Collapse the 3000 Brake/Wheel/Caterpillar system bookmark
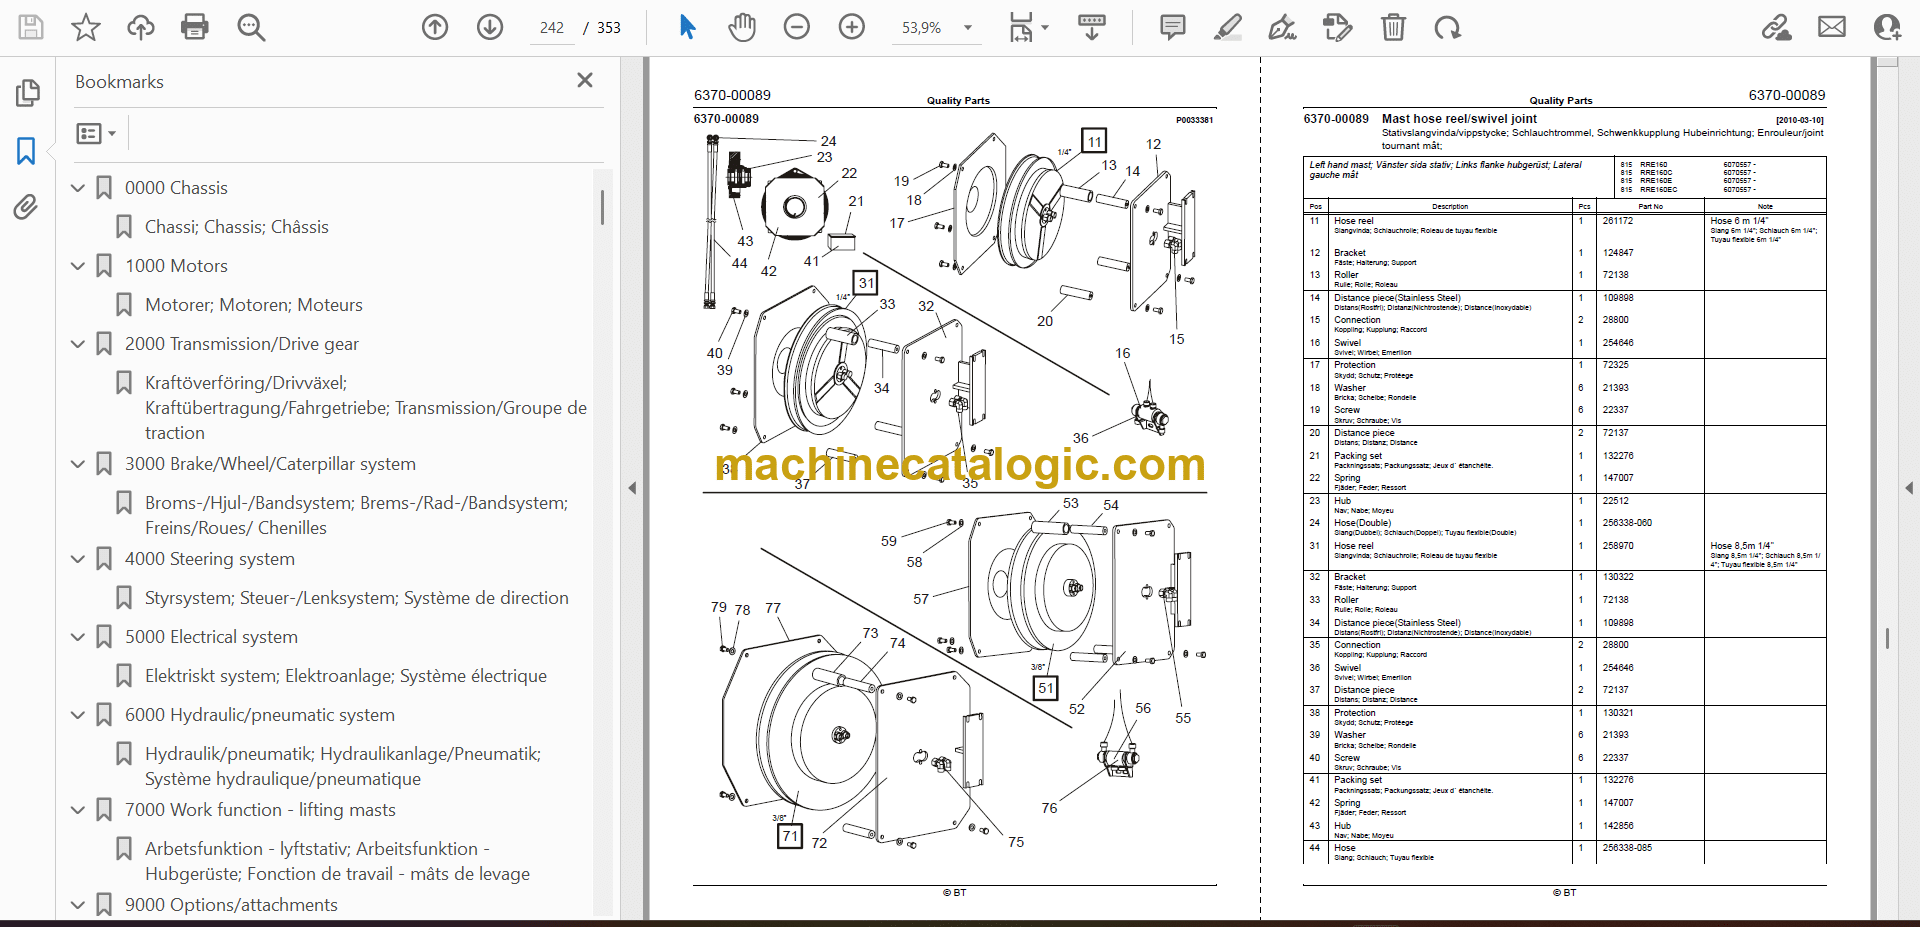This screenshot has height=927, width=1920. [78, 463]
